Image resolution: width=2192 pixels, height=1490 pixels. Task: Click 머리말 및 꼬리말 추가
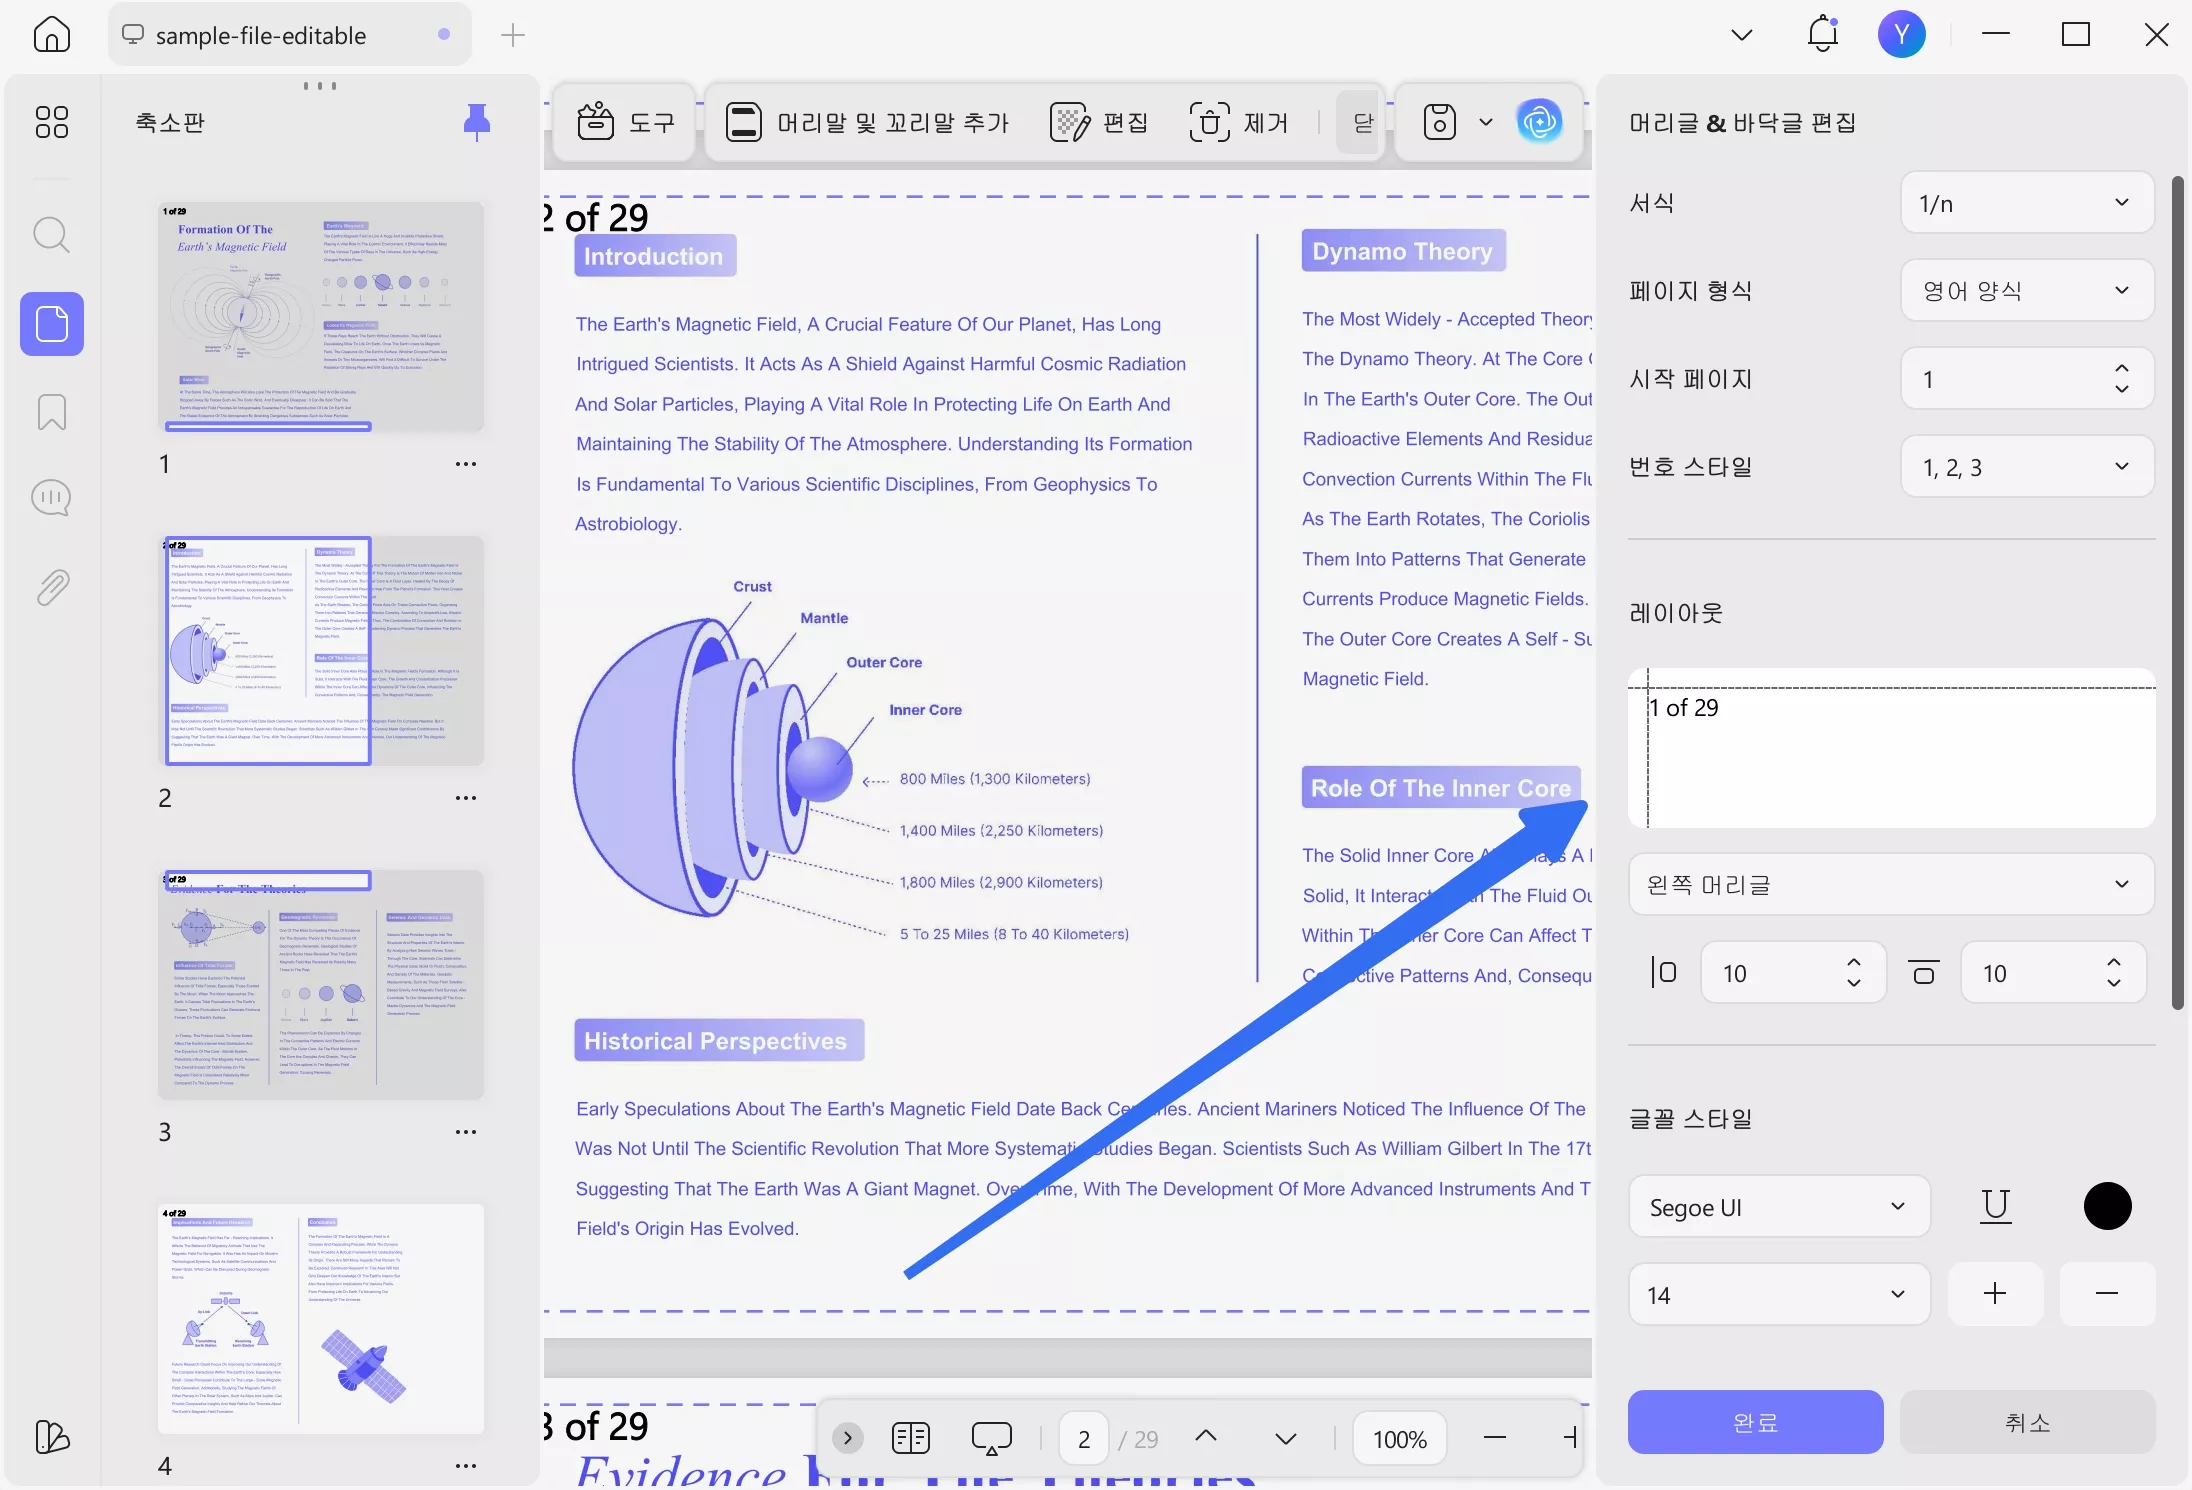866,122
